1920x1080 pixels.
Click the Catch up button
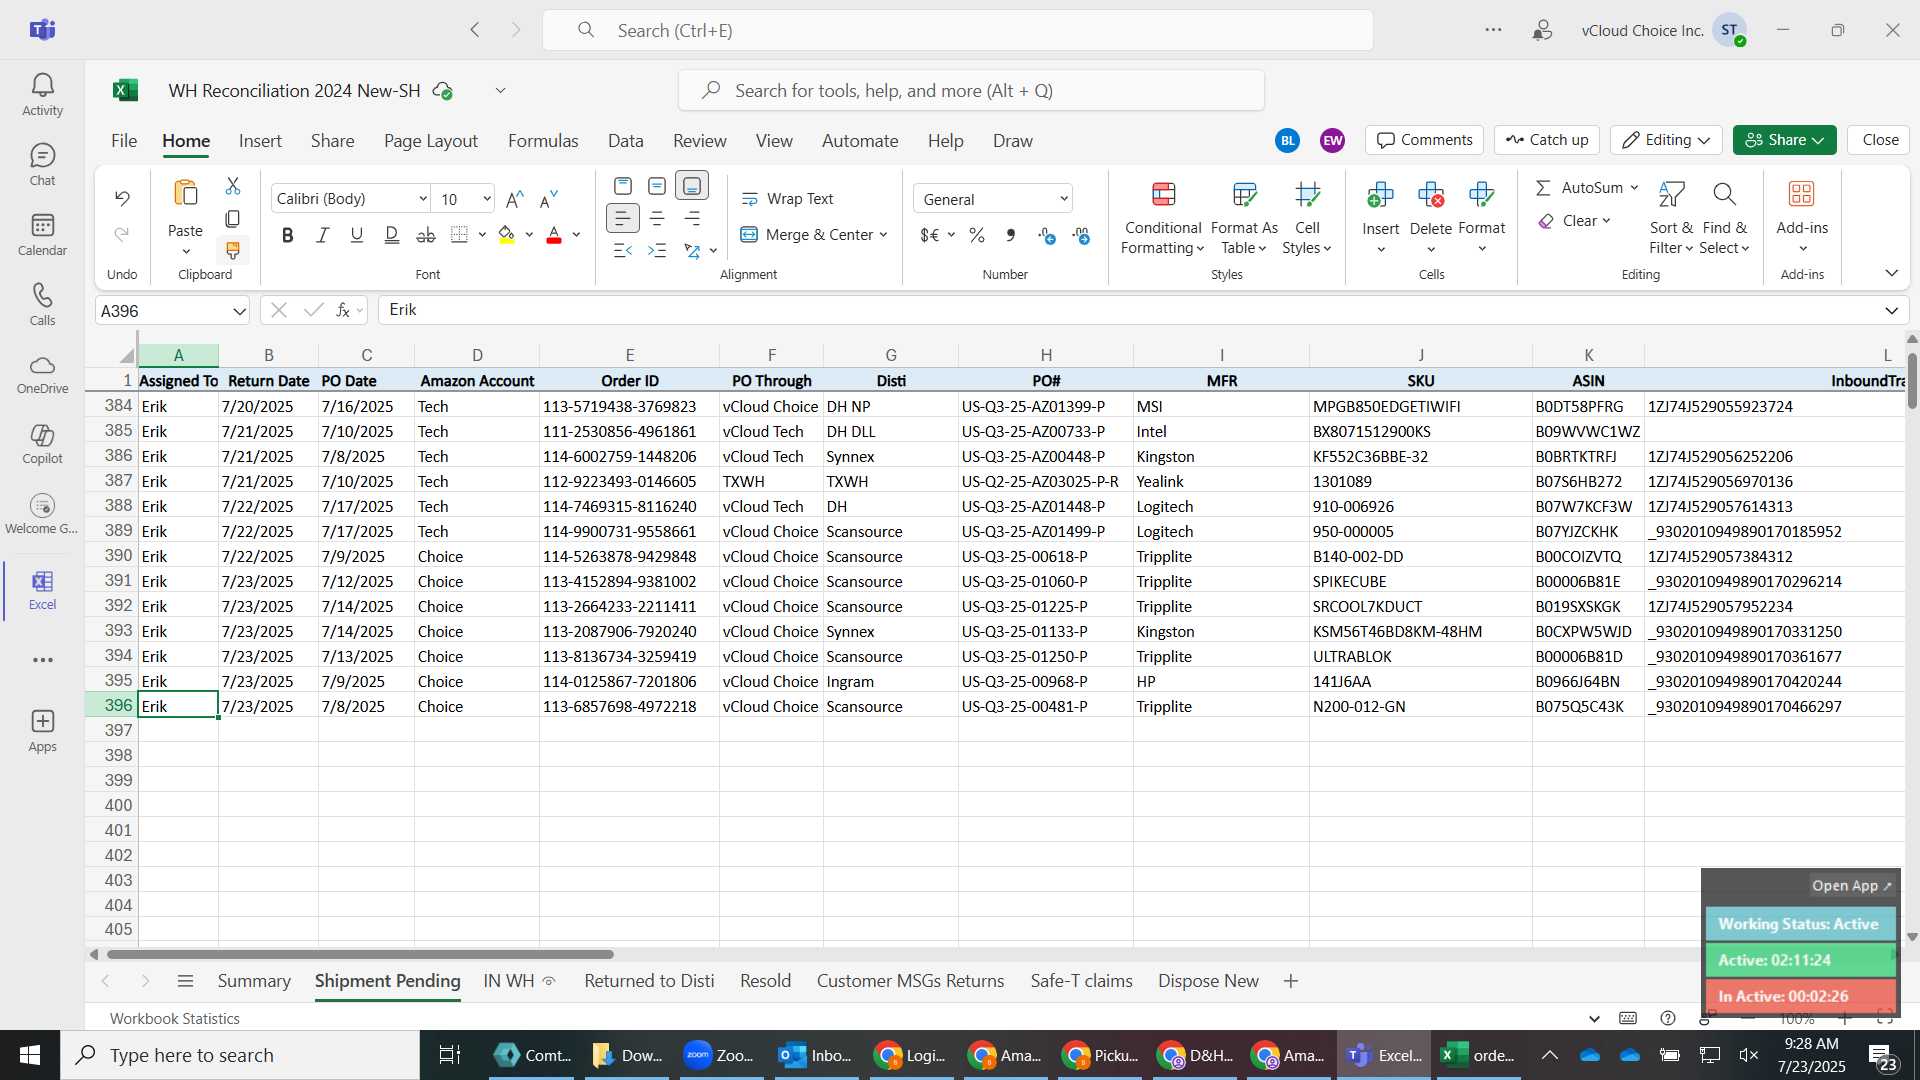click(x=1547, y=140)
